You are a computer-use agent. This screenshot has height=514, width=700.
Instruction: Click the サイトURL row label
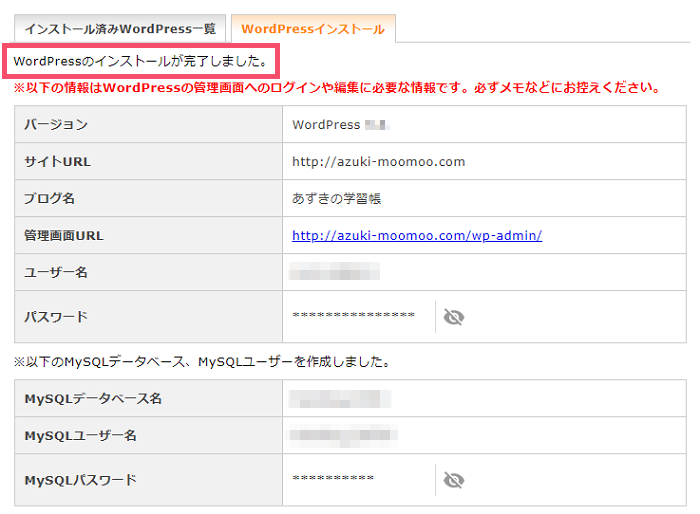point(57,161)
